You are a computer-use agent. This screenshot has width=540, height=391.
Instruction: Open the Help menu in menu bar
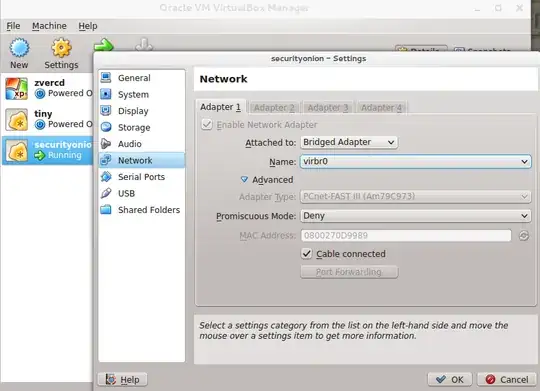tap(88, 26)
